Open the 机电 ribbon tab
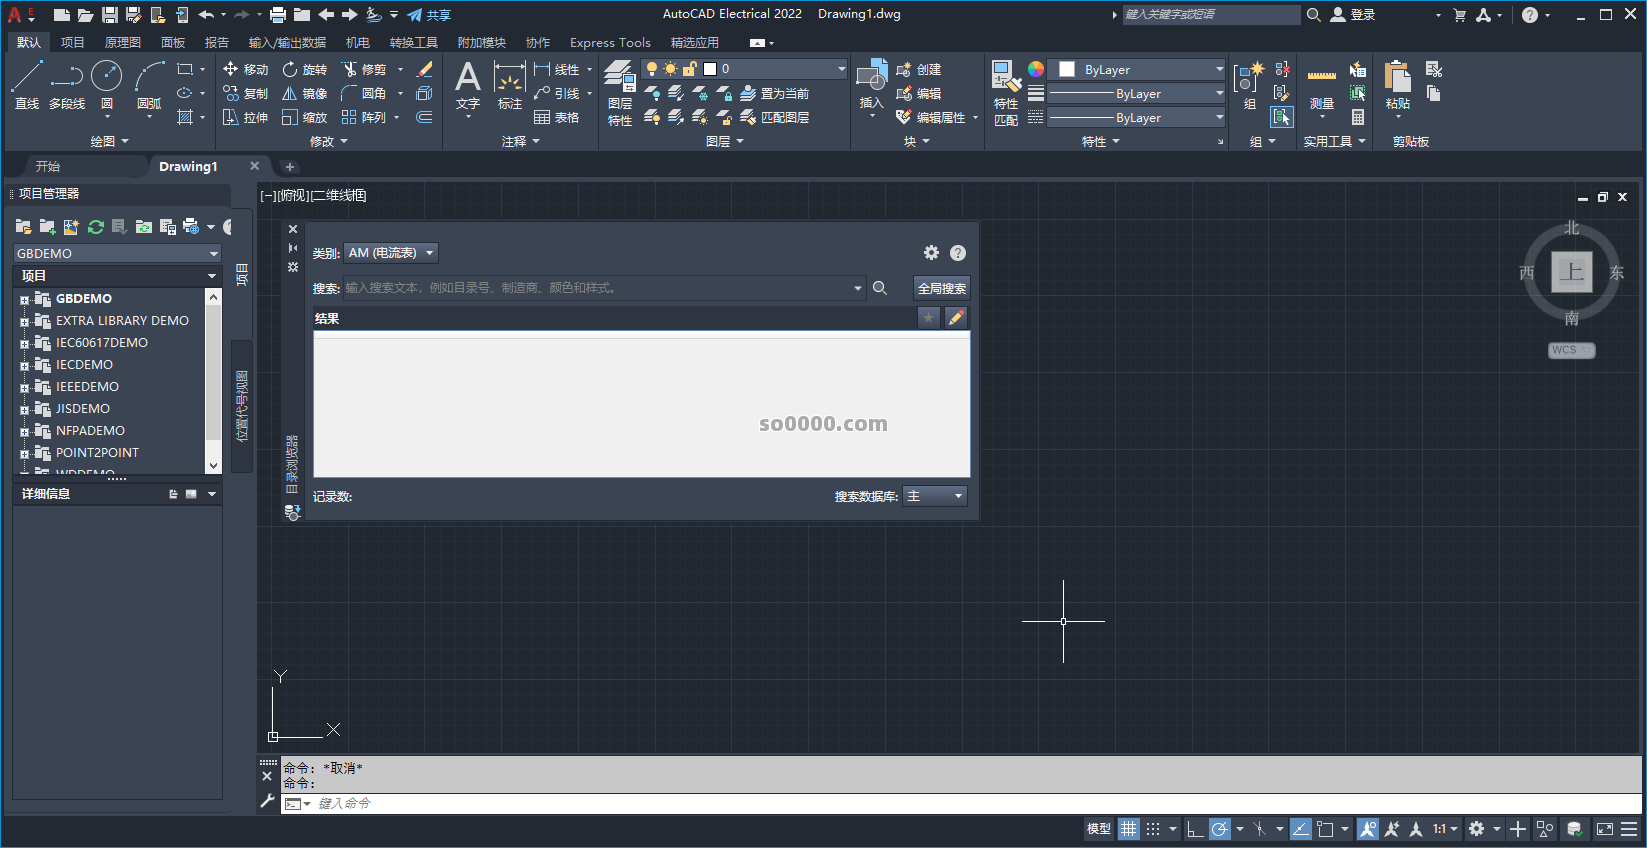 point(358,43)
